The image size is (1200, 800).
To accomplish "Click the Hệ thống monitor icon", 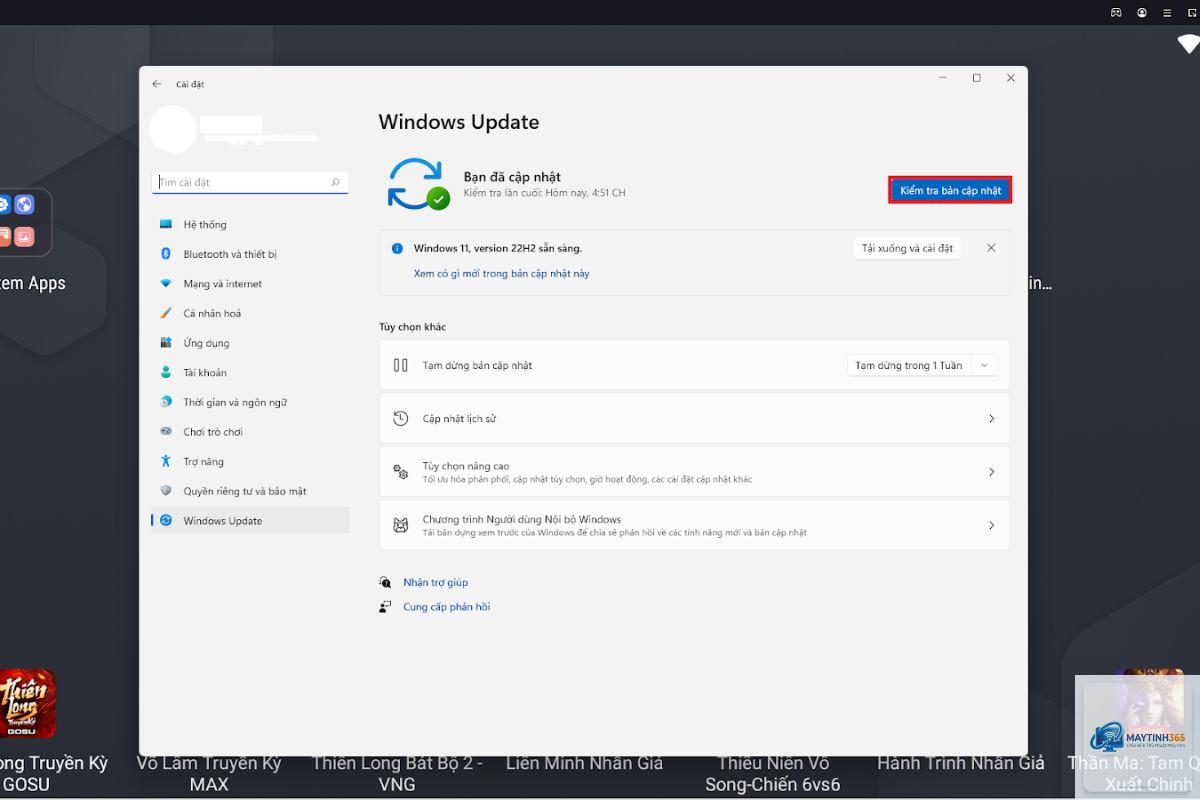I will [166, 224].
